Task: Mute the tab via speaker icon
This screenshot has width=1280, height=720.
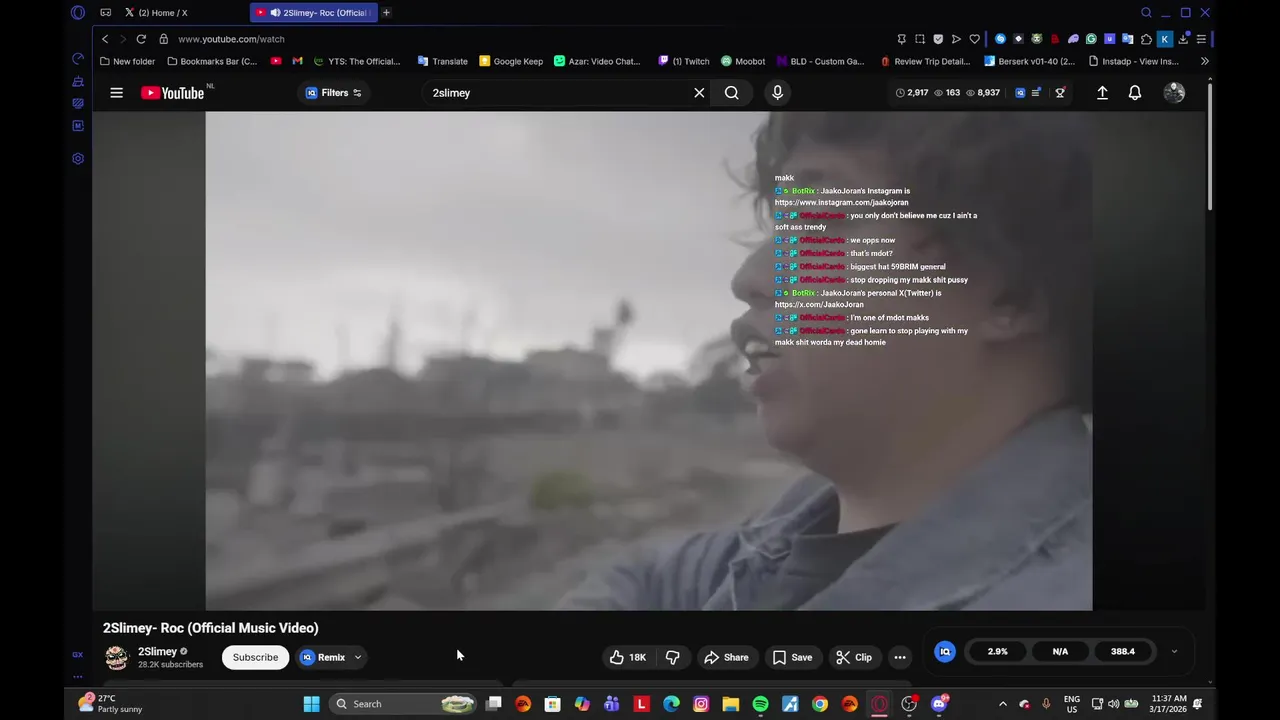Action: pos(275,12)
